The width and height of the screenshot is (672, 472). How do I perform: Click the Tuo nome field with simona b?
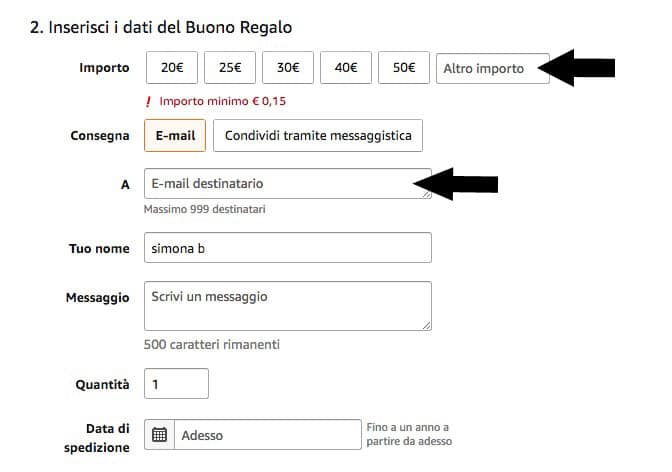point(288,248)
